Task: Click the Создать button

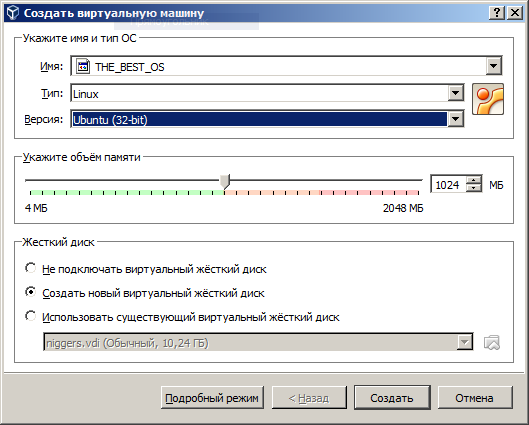Action: [392, 398]
